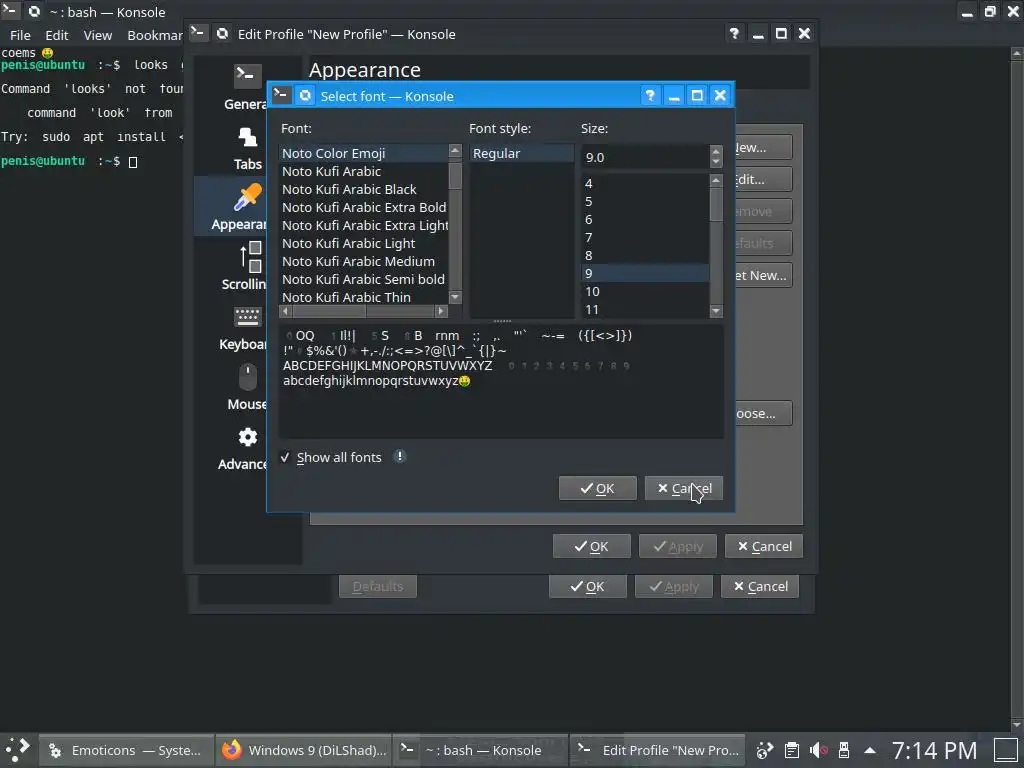The image size is (1024, 768).
Task: Click the Show Desktop icon on the taskbar
Action: pyautogui.click(x=1006, y=750)
